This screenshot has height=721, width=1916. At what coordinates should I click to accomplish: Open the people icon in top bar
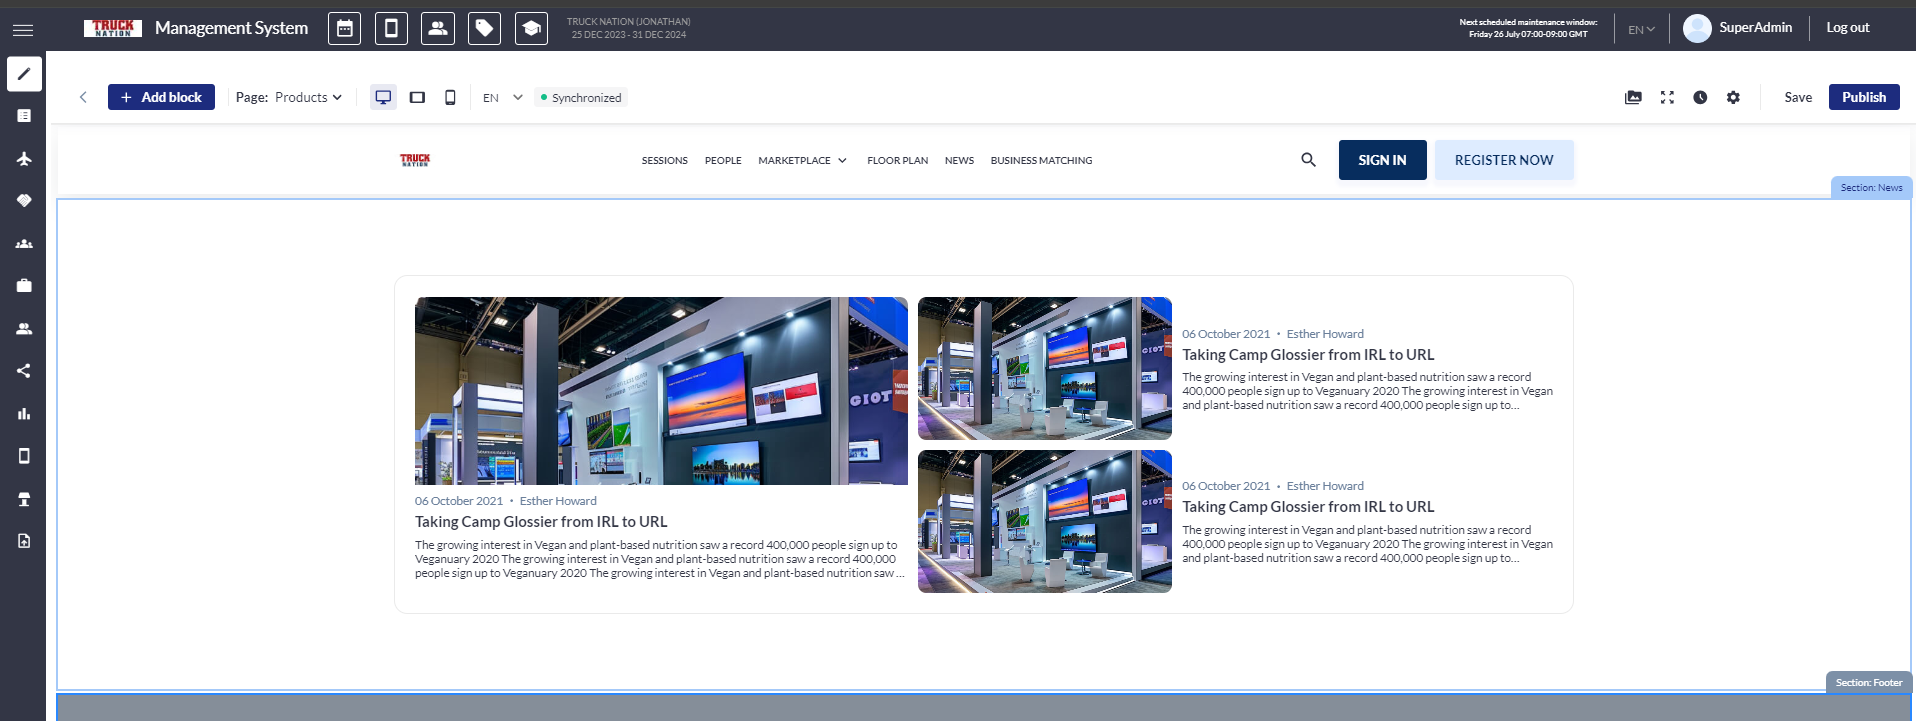[438, 29]
